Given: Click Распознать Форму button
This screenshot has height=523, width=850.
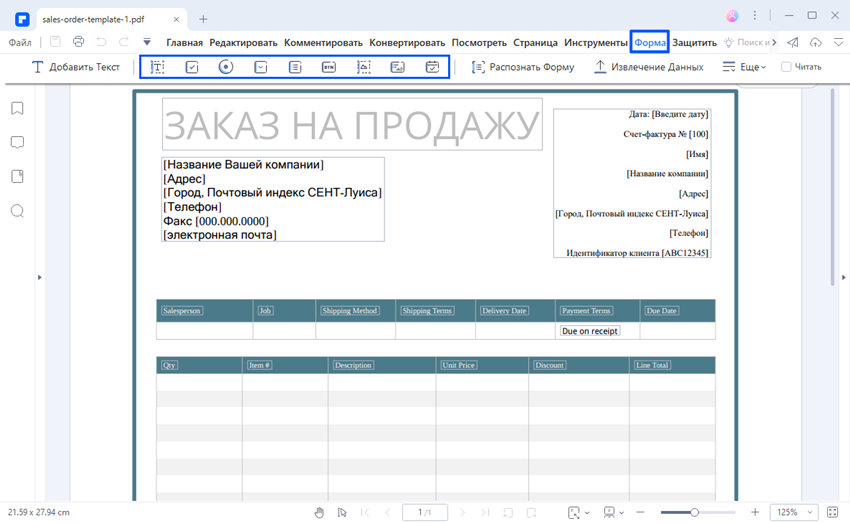Looking at the screenshot, I should (523, 67).
